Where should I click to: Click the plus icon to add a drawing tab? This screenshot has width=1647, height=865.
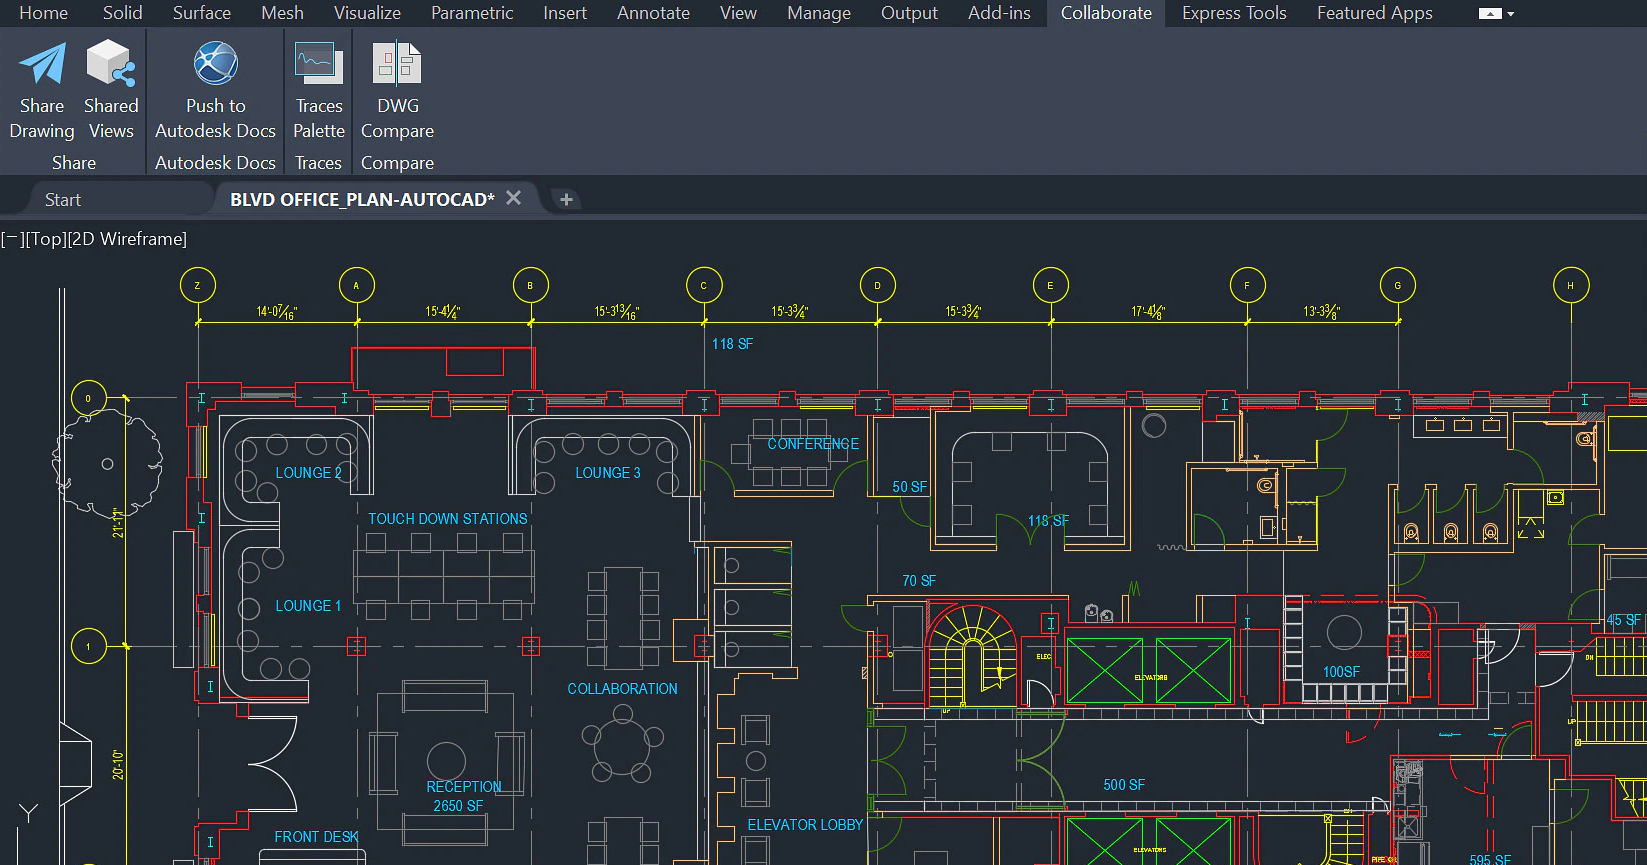pyautogui.click(x=566, y=200)
